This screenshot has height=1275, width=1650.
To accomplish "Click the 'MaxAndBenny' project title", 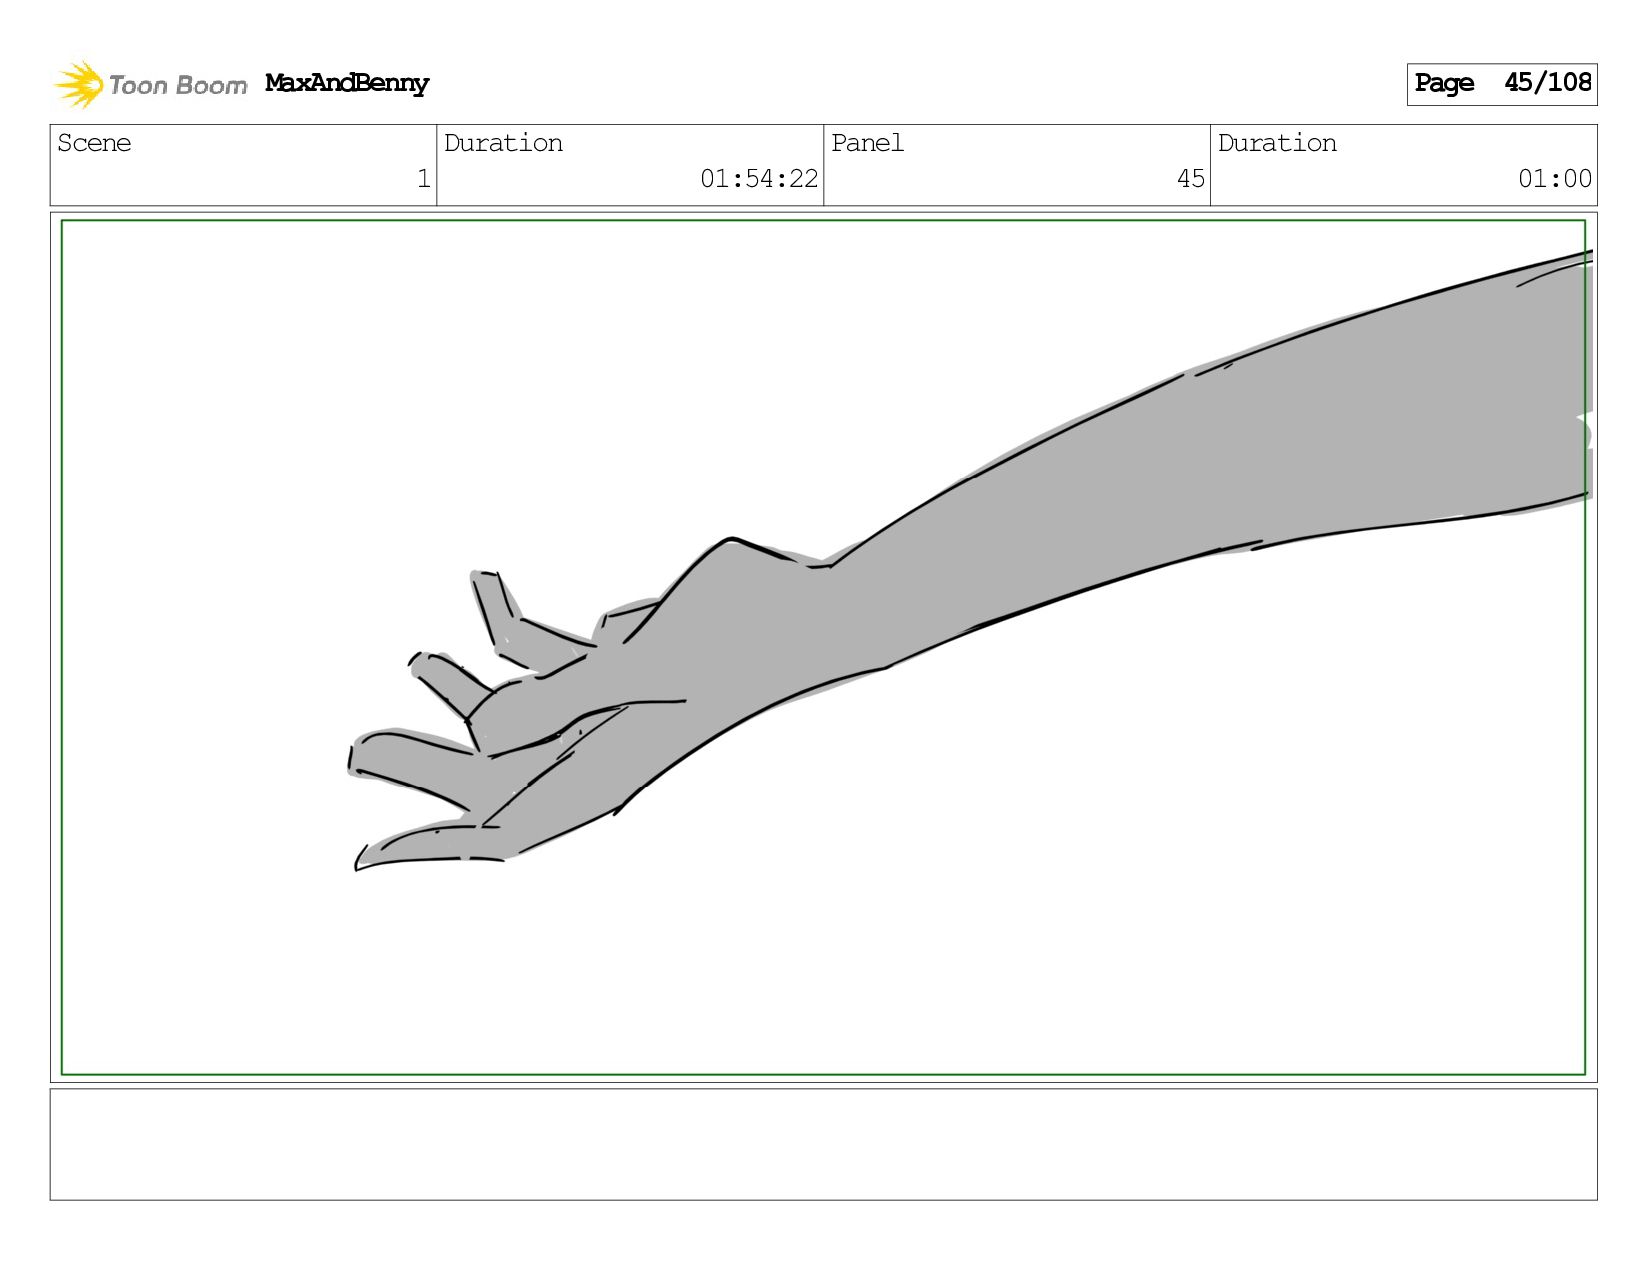I will [x=347, y=83].
